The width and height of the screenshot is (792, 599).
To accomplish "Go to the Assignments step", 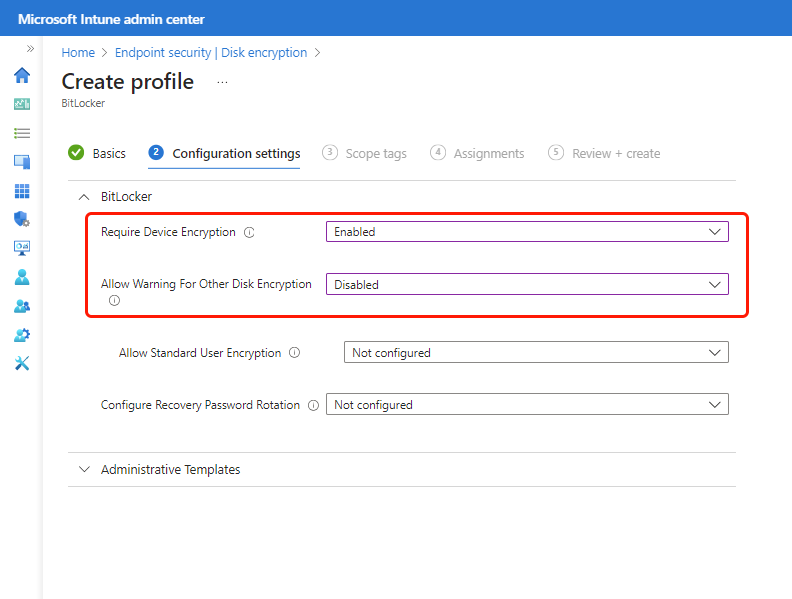I will (x=477, y=153).
